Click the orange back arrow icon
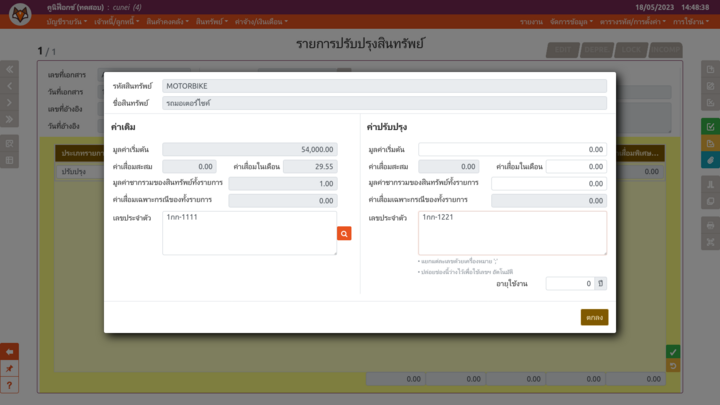The width and height of the screenshot is (720, 405). [9, 352]
